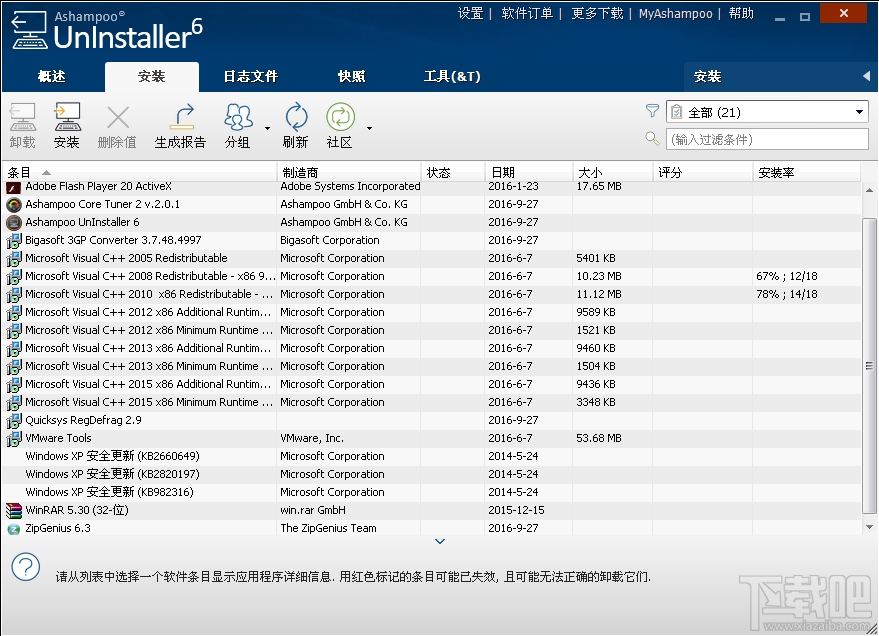
Task: Collapse the right panel using the 安装 chevron
Action: pyautogui.click(x=866, y=76)
